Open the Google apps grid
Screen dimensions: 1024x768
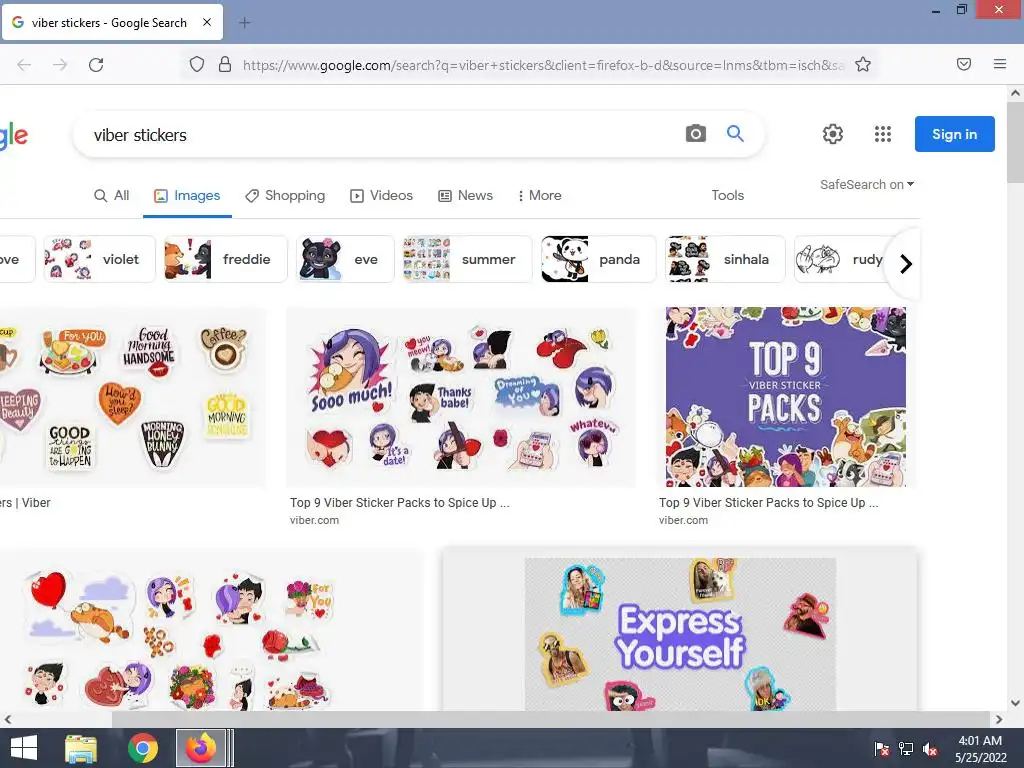point(883,134)
